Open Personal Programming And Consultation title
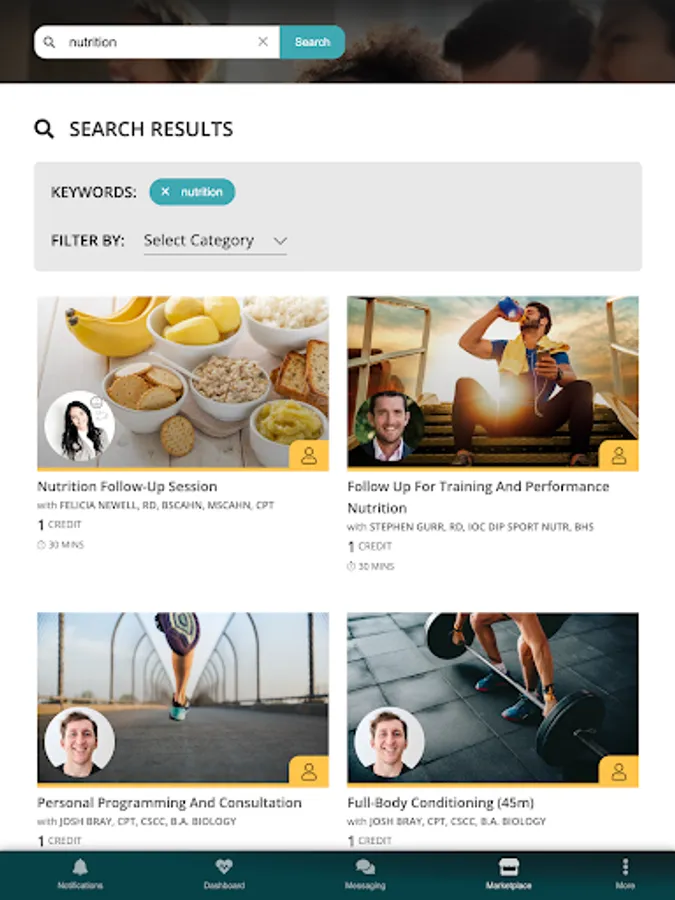Screen dimensions: 675x900 pyautogui.click(x=169, y=802)
